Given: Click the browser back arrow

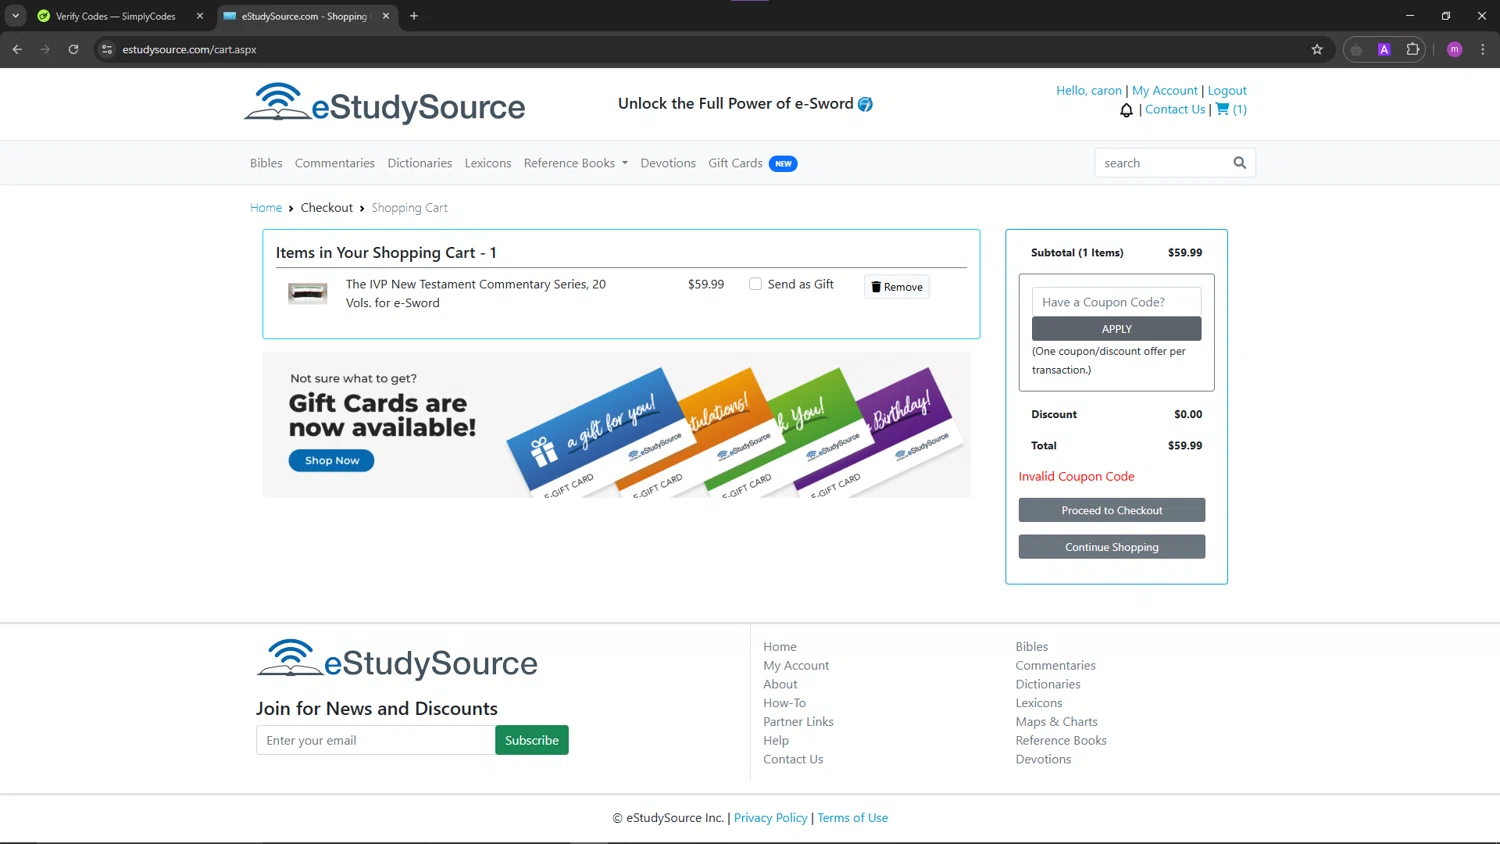Looking at the screenshot, I should [17, 49].
